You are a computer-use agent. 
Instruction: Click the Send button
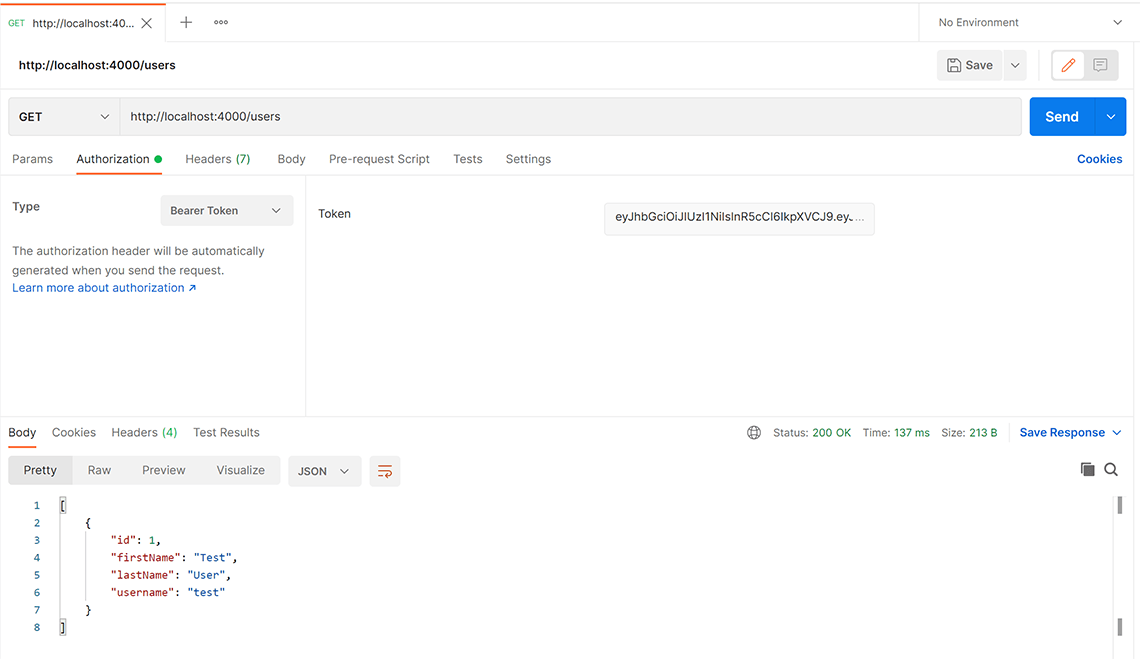tap(1062, 116)
